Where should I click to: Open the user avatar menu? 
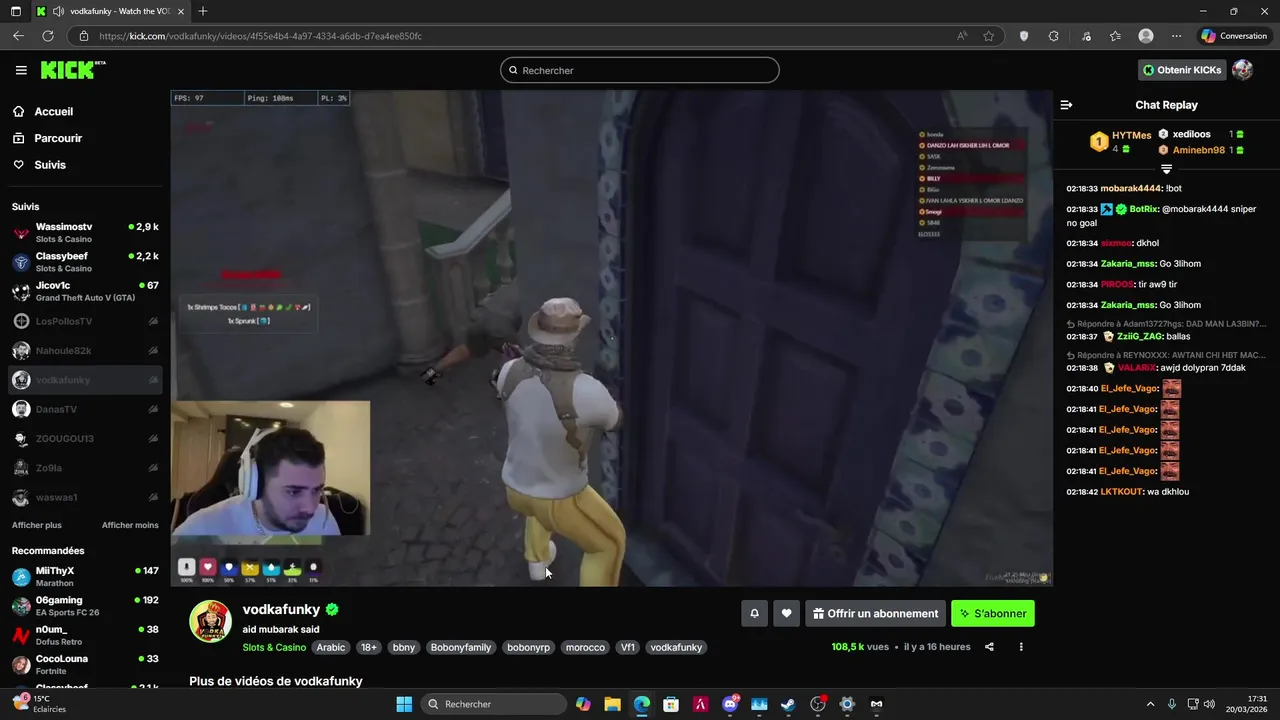tap(1242, 70)
